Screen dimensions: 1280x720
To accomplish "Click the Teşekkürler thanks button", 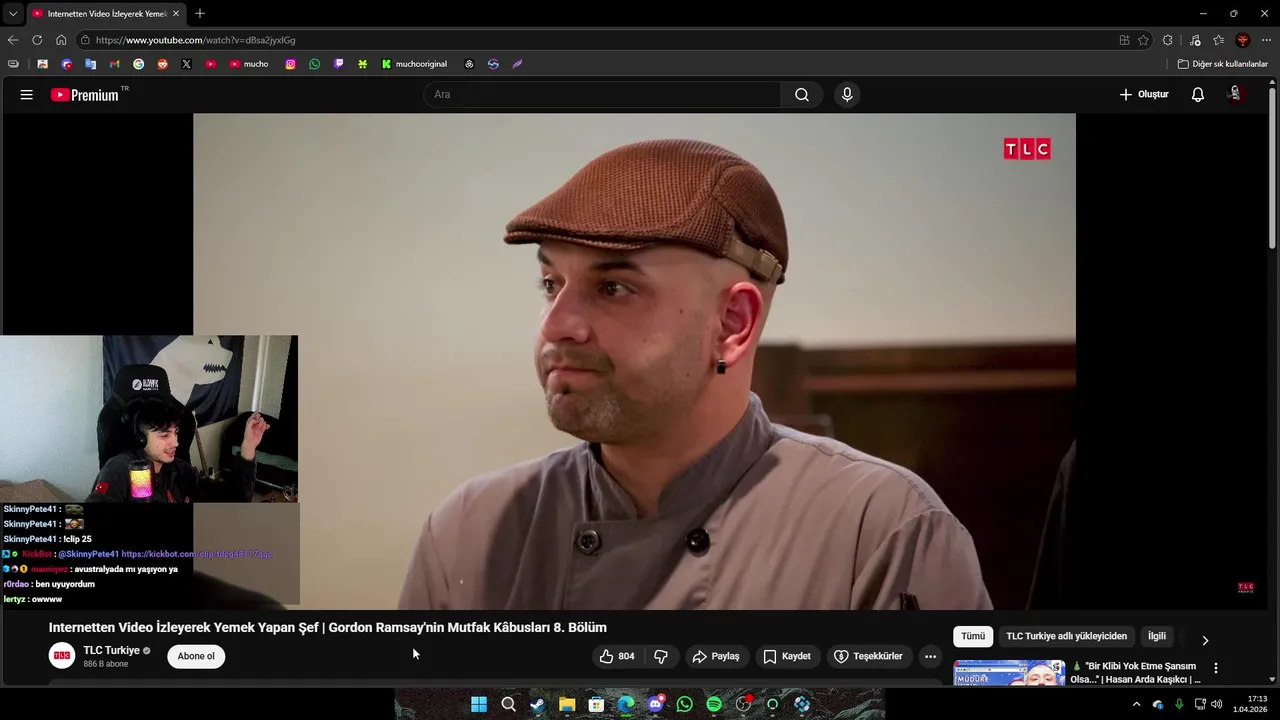I will coord(868,656).
